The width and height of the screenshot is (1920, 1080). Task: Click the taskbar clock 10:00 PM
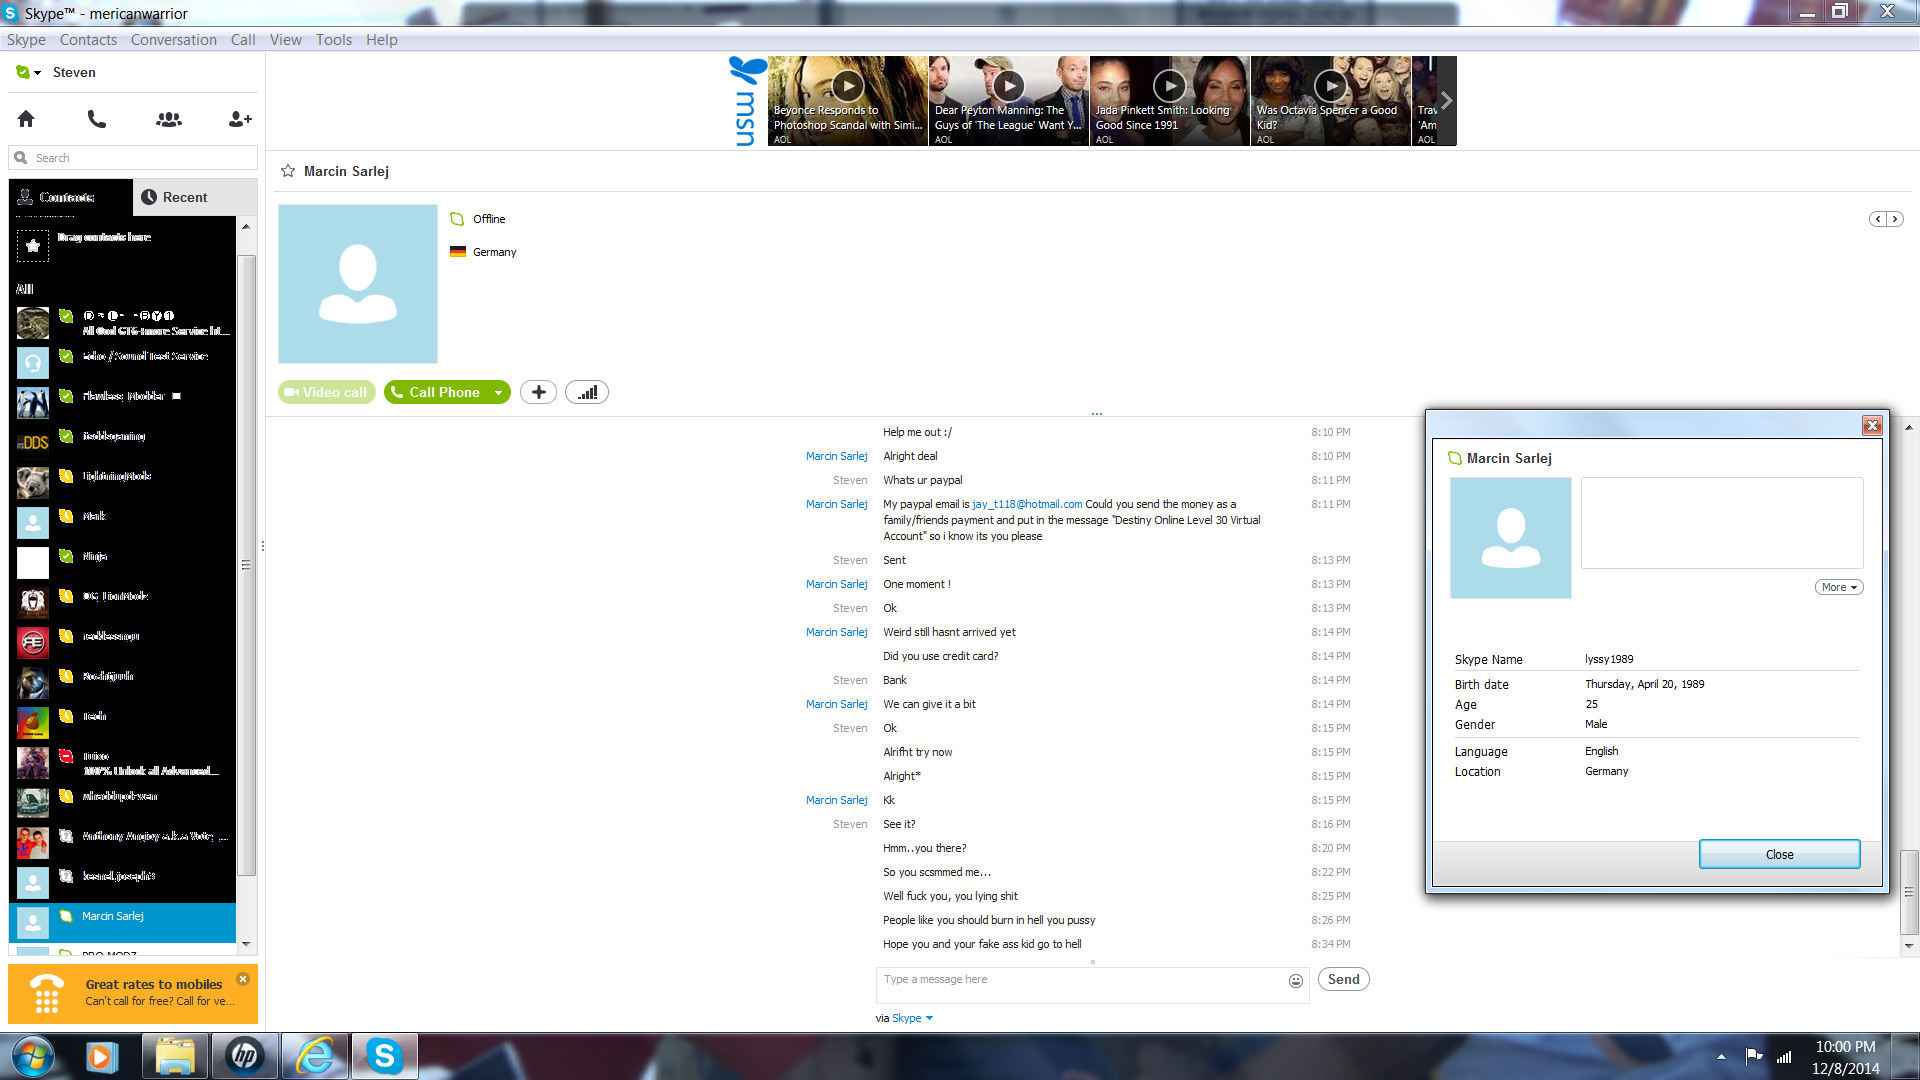click(1845, 1047)
